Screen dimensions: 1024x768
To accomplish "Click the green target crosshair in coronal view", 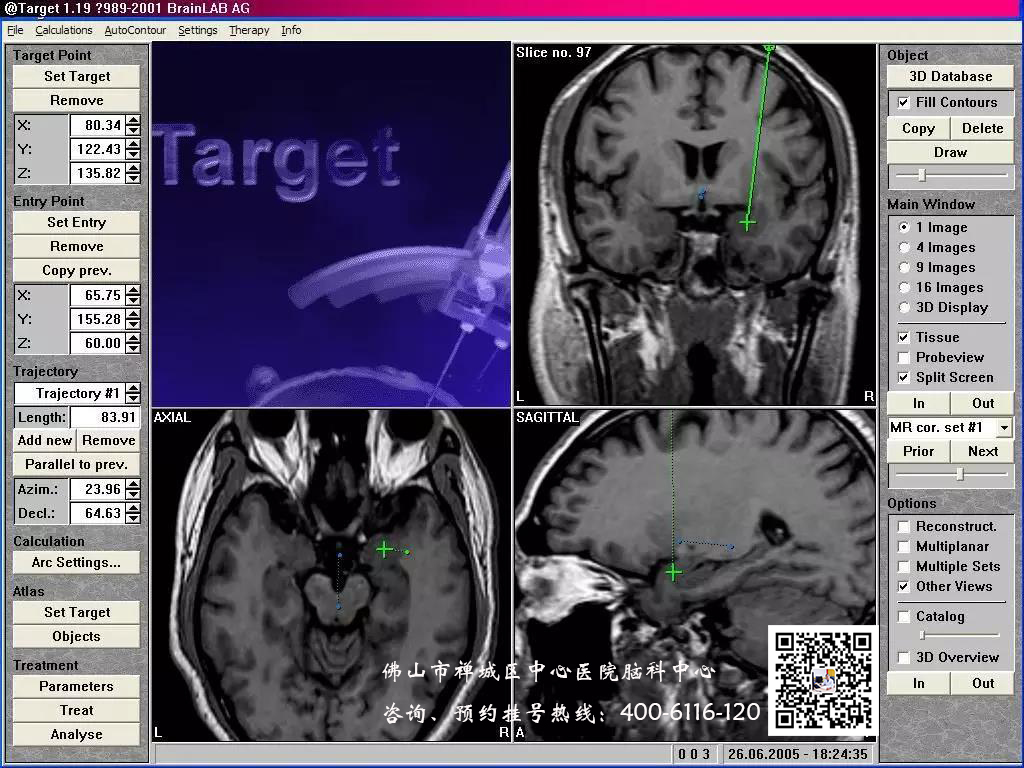I will pyautogui.click(x=747, y=222).
